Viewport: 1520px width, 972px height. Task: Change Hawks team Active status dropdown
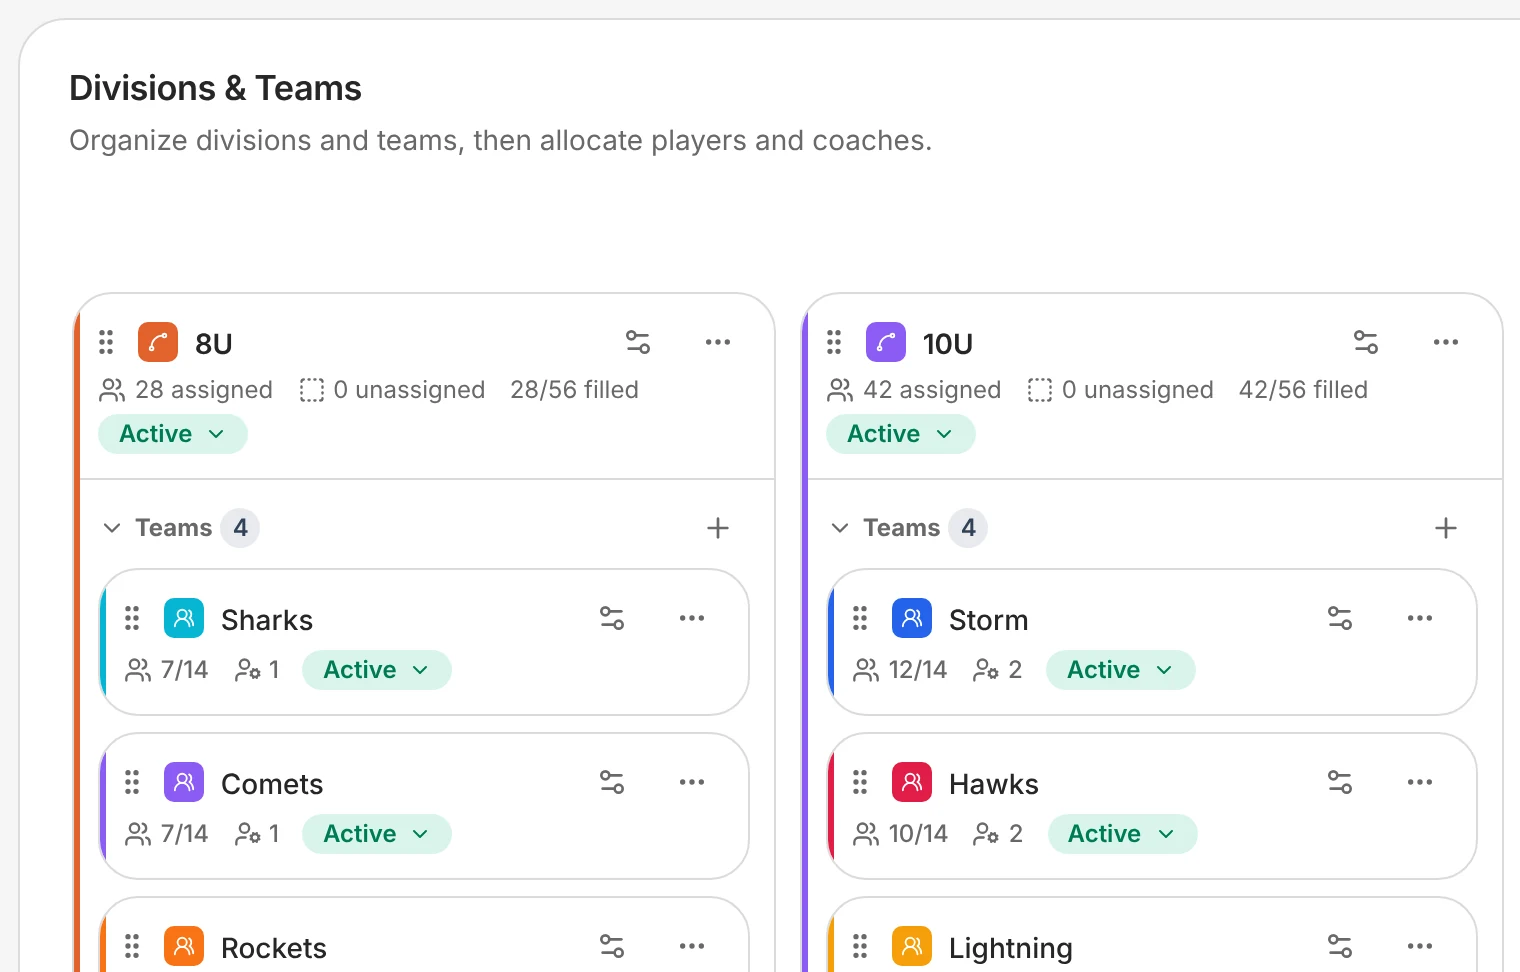(1122, 834)
